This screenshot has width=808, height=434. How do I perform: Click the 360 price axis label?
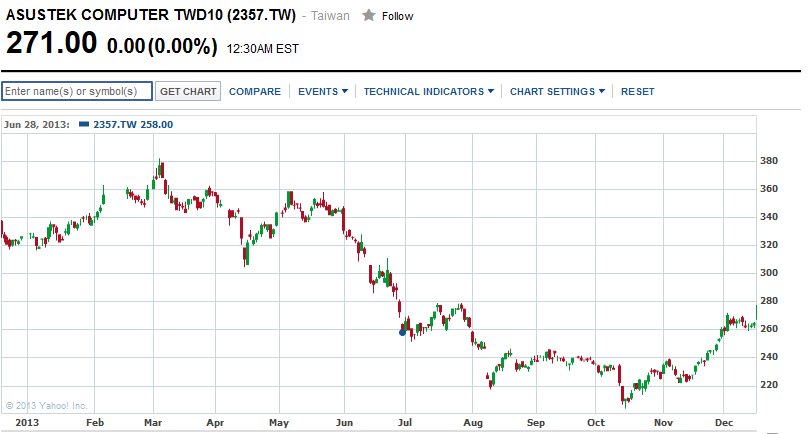[x=769, y=189]
